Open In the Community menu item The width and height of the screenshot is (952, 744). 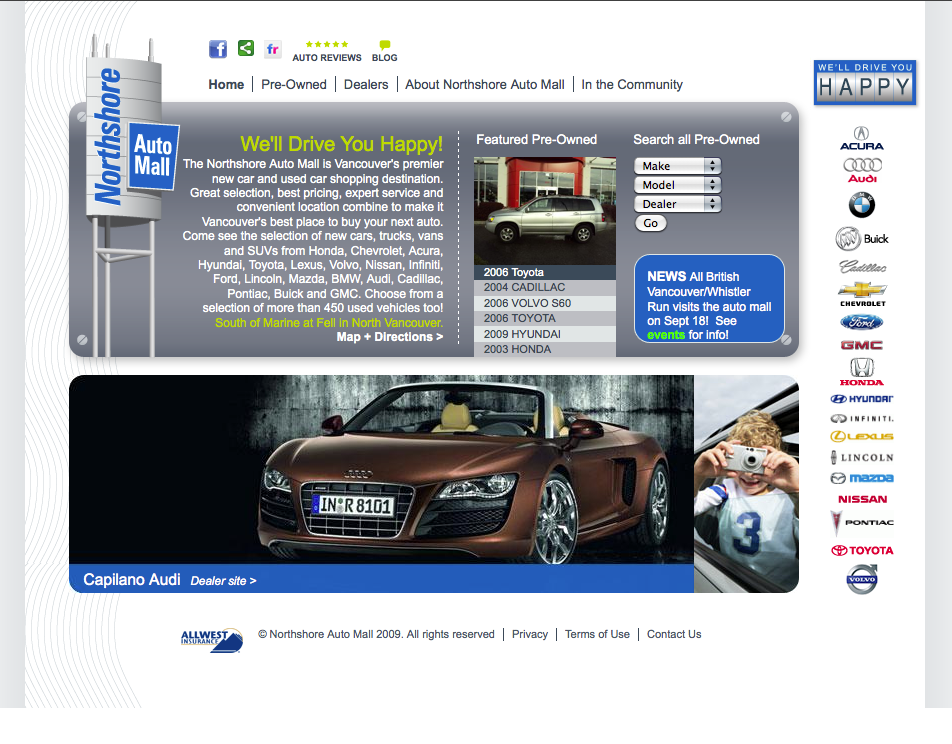click(632, 84)
